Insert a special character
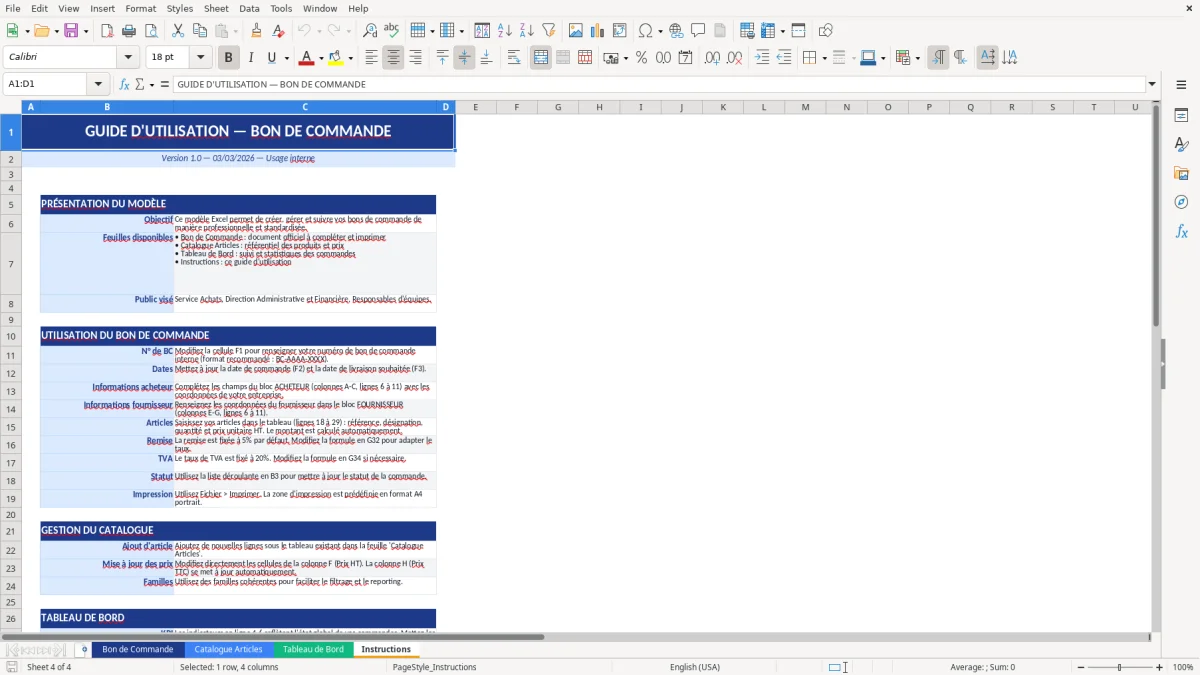1200x675 pixels. pyautogui.click(x=645, y=30)
